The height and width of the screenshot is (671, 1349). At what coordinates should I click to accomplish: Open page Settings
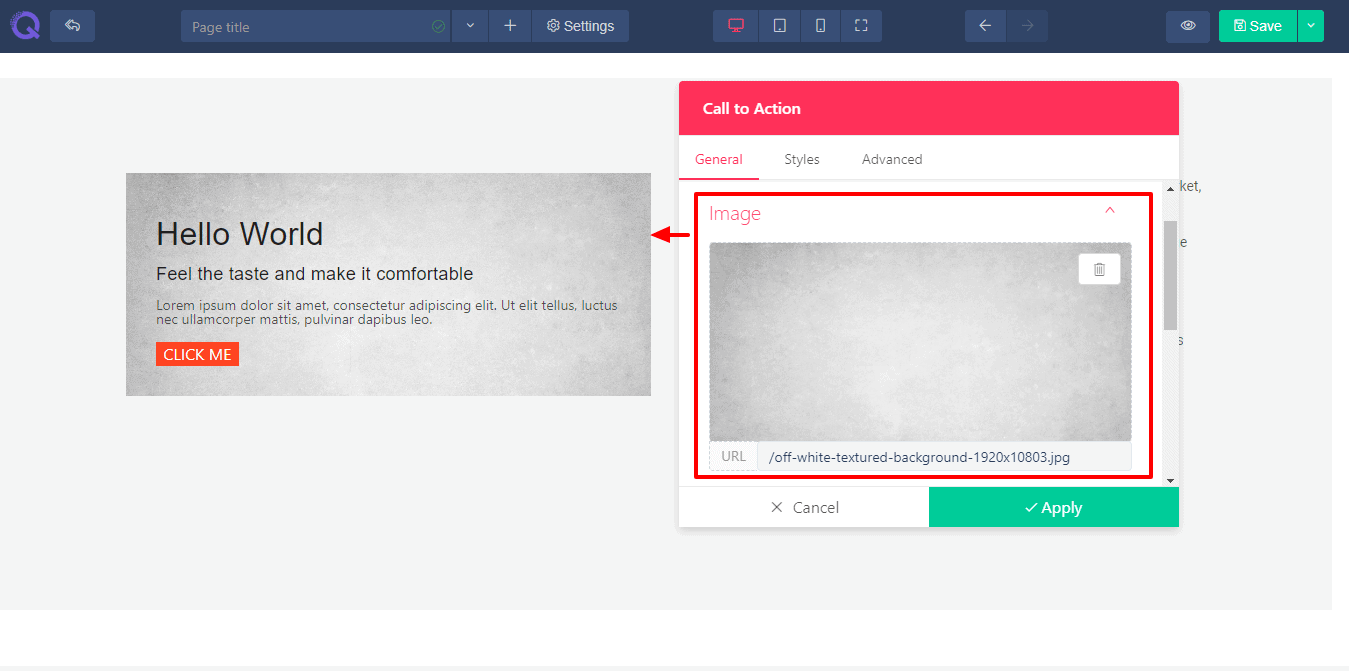(x=580, y=26)
